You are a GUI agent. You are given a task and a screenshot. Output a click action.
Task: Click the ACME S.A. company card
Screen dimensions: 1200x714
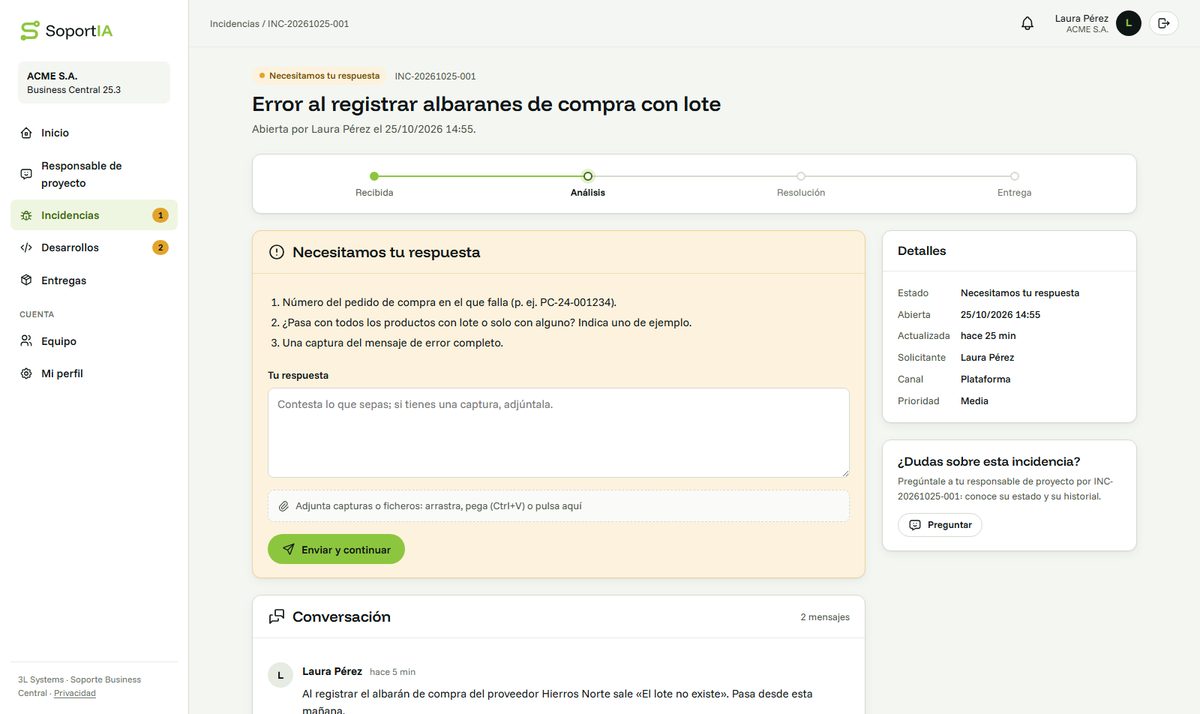(x=94, y=82)
